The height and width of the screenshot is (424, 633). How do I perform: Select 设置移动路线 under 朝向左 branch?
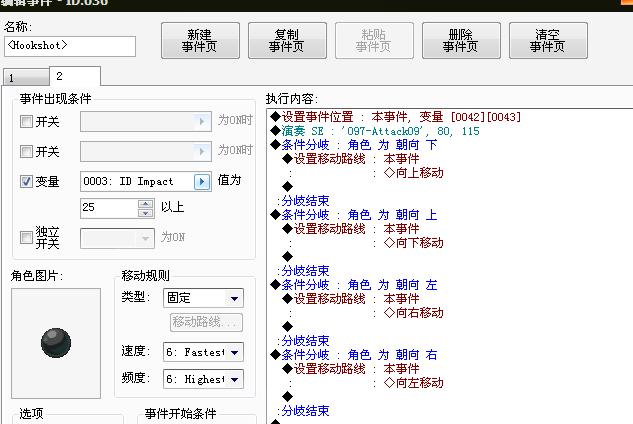pyautogui.click(x=351, y=299)
